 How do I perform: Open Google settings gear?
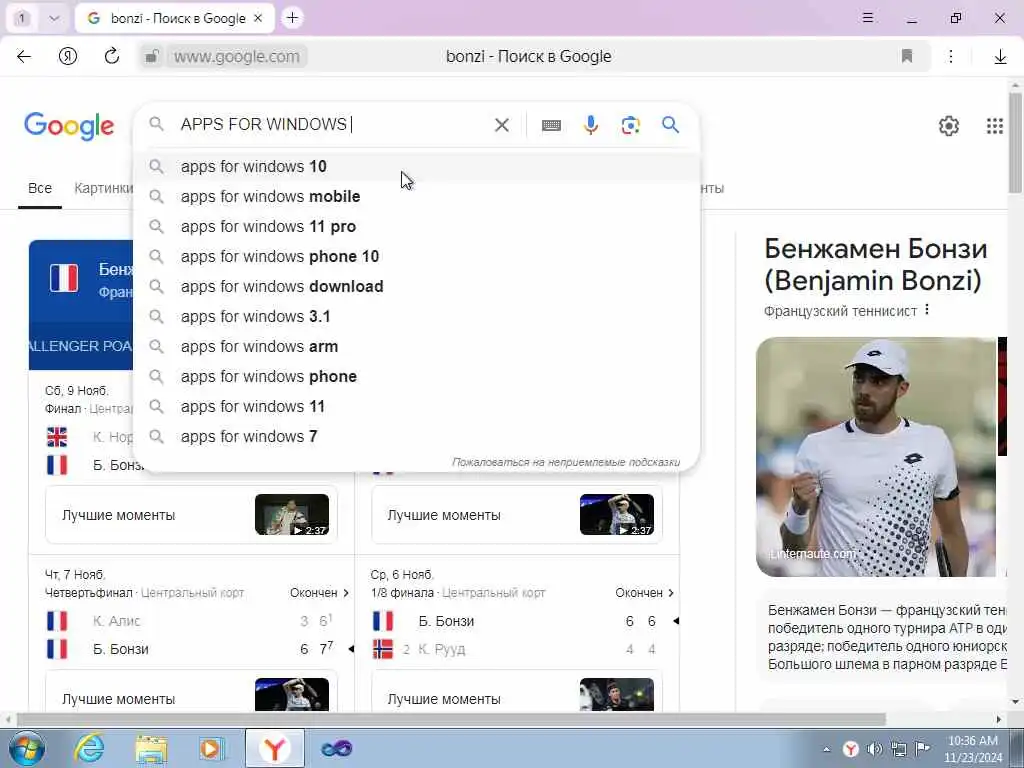948,125
